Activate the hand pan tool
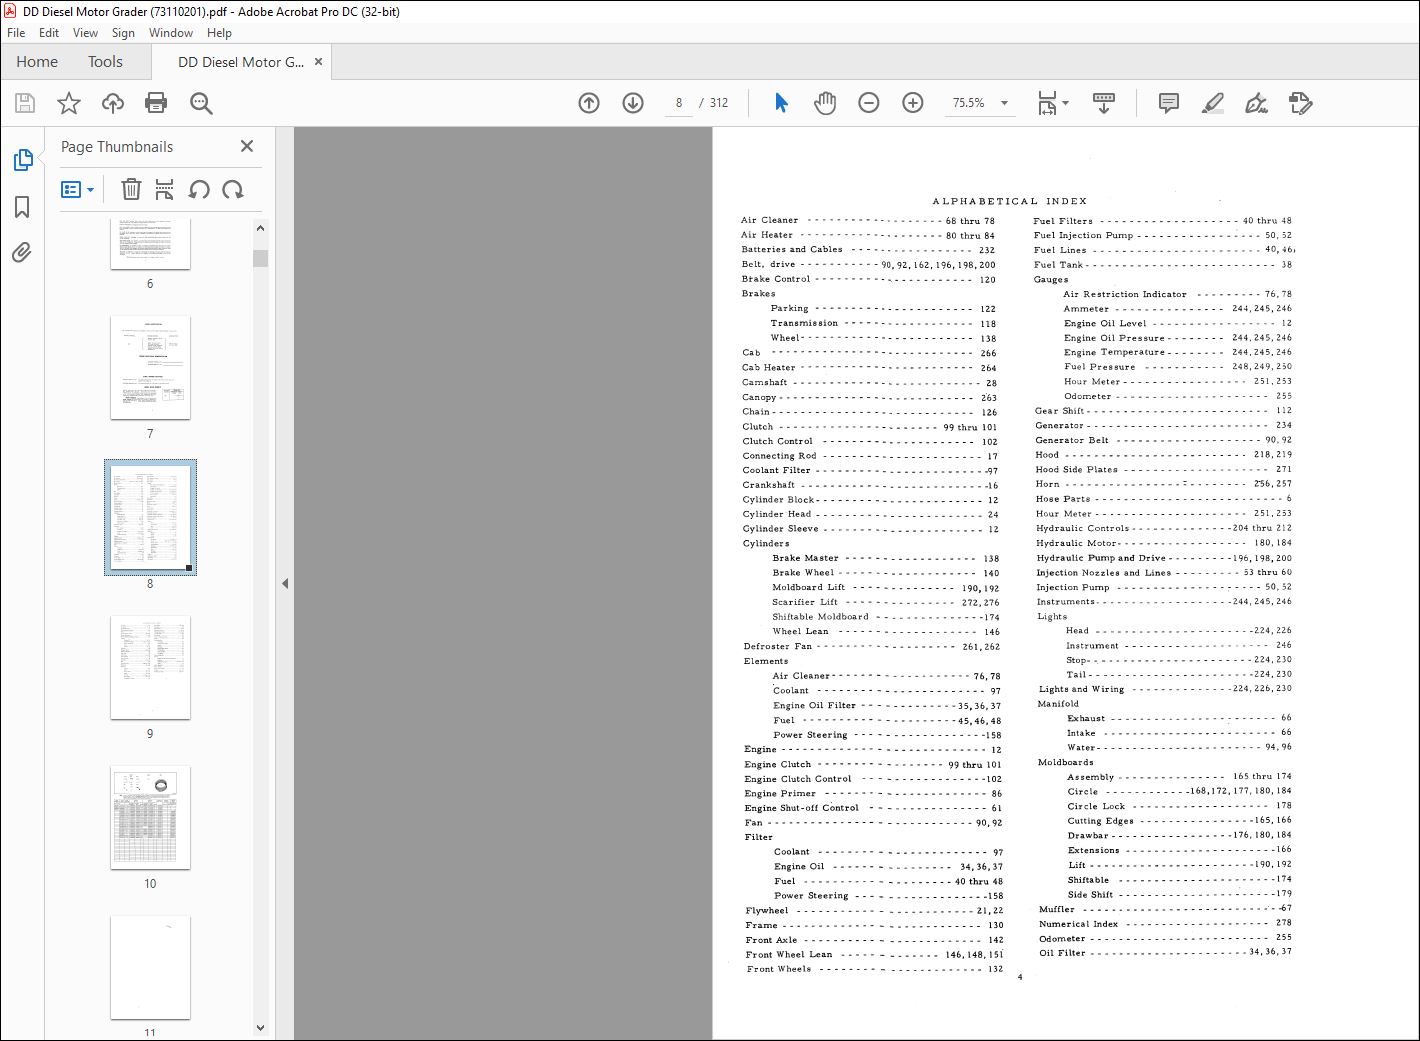1420x1041 pixels. [825, 103]
